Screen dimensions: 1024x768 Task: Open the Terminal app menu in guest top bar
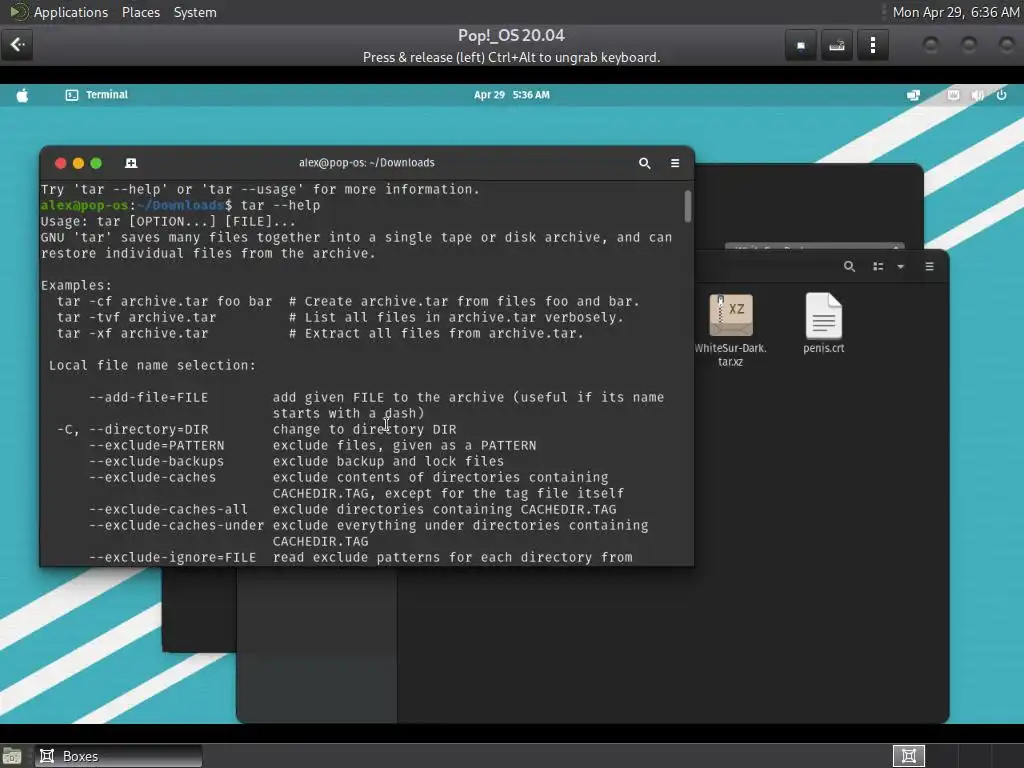click(97, 95)
